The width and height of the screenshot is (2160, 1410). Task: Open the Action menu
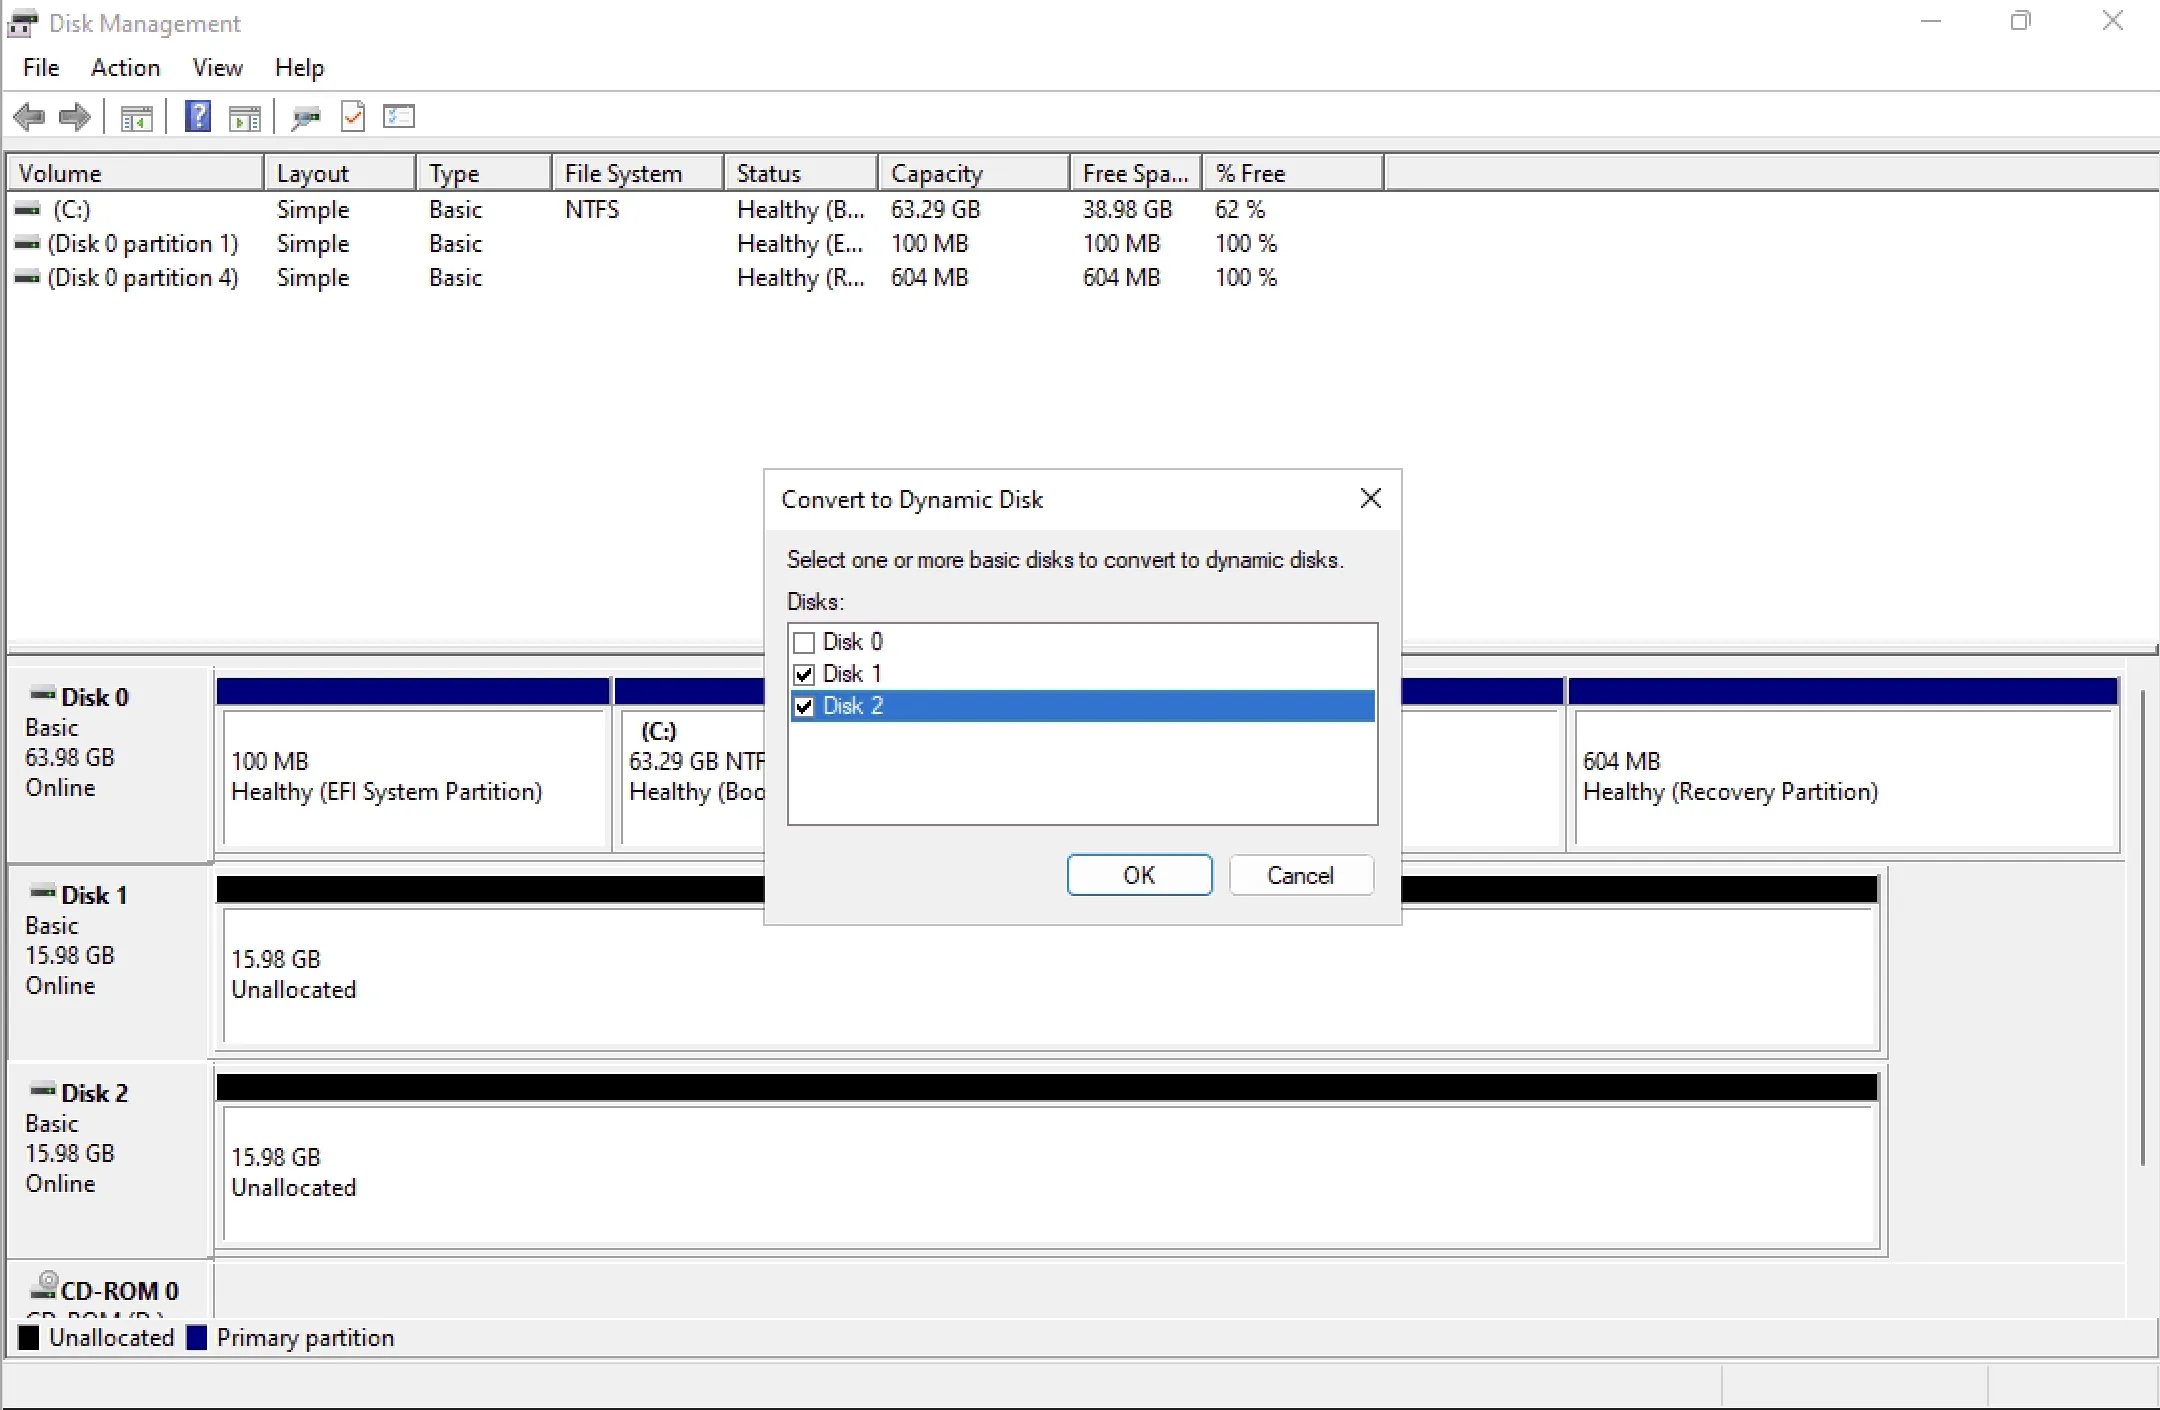pos(125,67)
